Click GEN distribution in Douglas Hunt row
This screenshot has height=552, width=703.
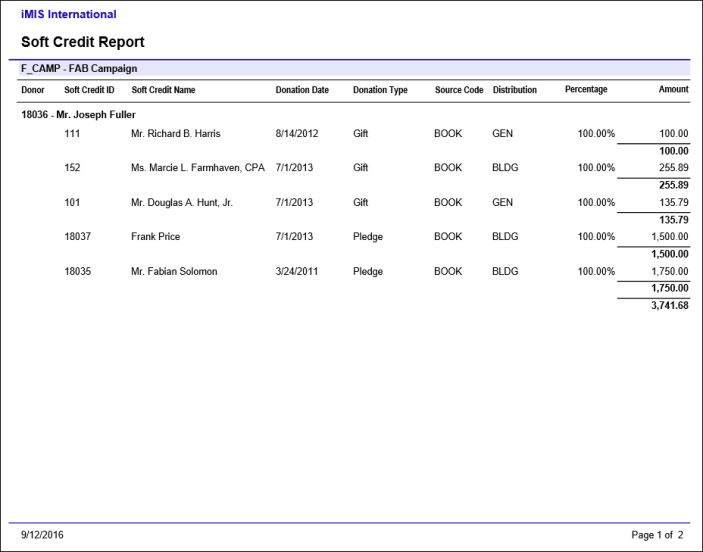click(x=503, y=202)
